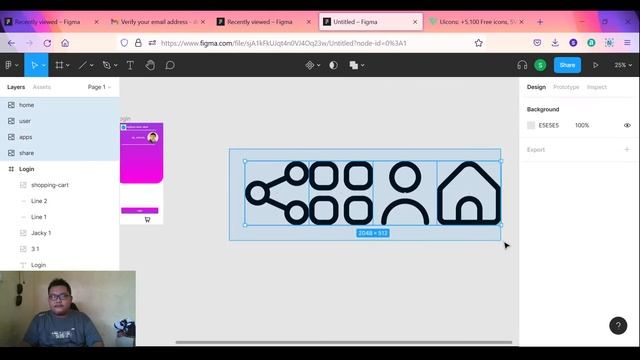The width and height of the screenshot is (640, 360).
Task: Select the Pen tool
Action: click(107, 65)
